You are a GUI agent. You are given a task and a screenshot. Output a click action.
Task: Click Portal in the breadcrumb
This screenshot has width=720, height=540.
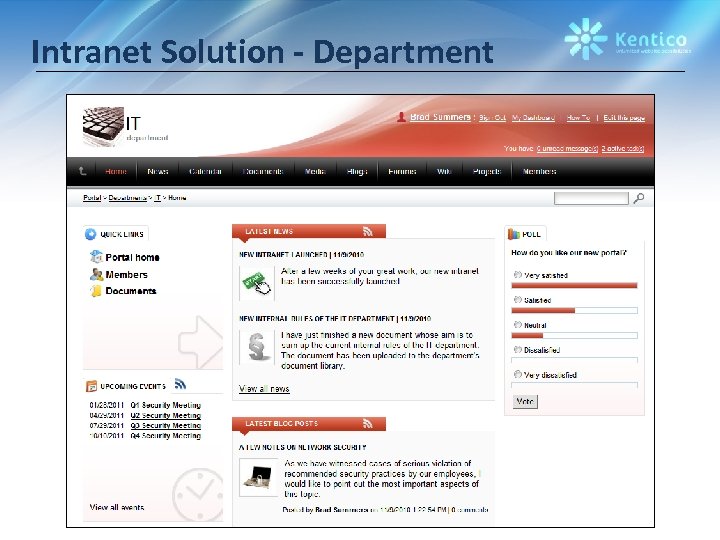tap(92, 197)
